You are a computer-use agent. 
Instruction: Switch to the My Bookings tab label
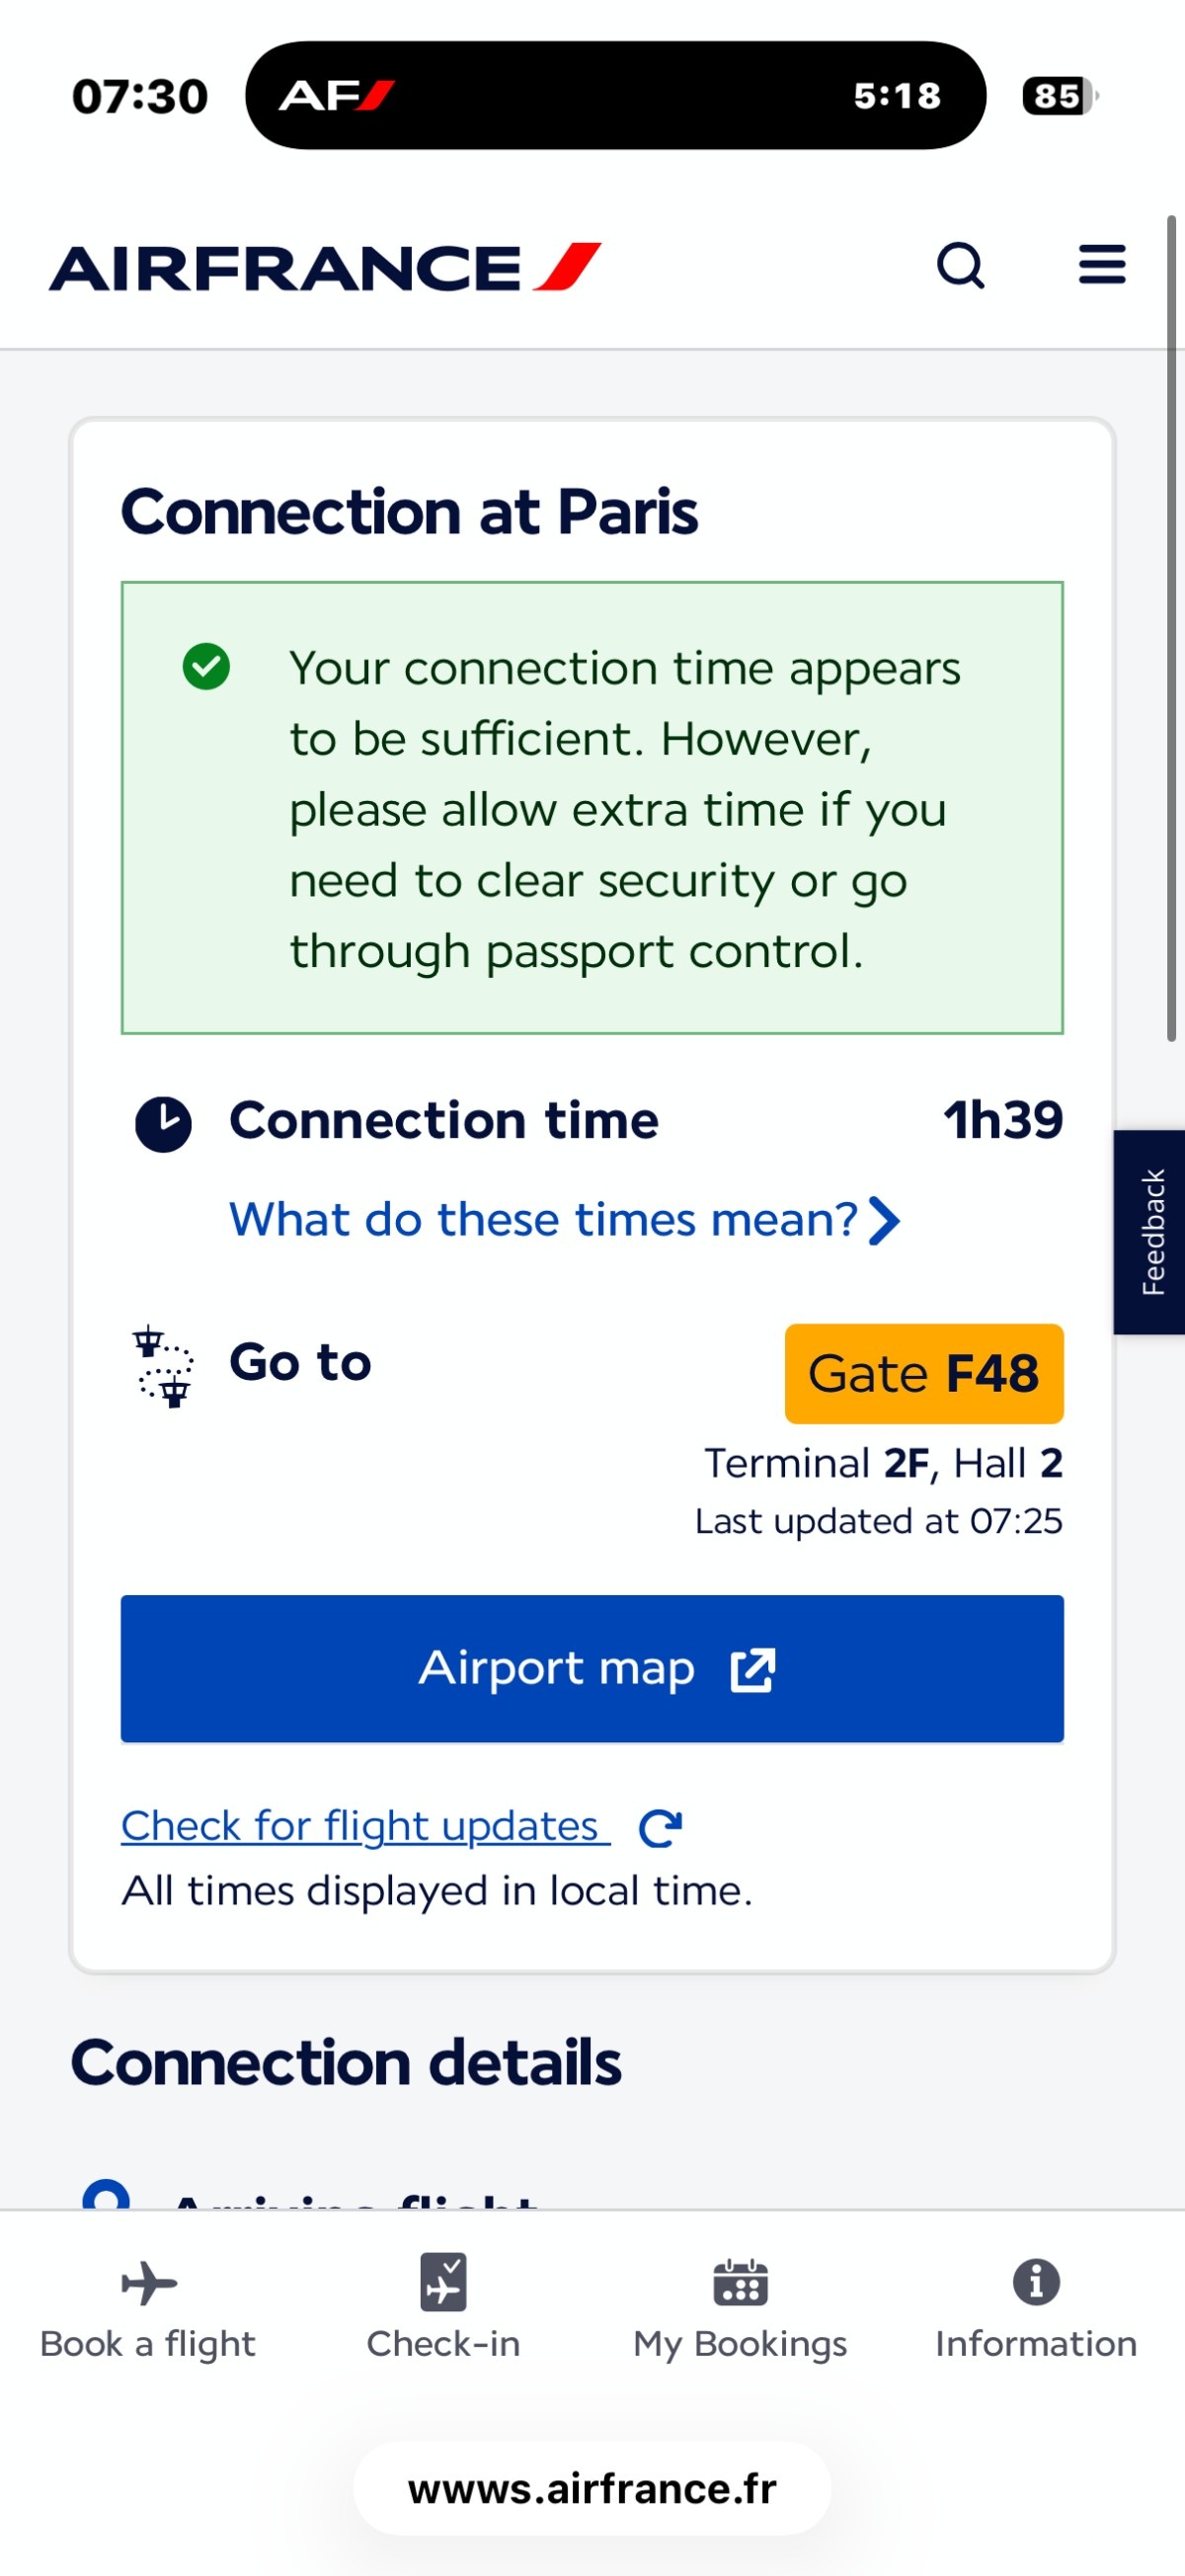pyautogui.click(x=740, y=2344)
